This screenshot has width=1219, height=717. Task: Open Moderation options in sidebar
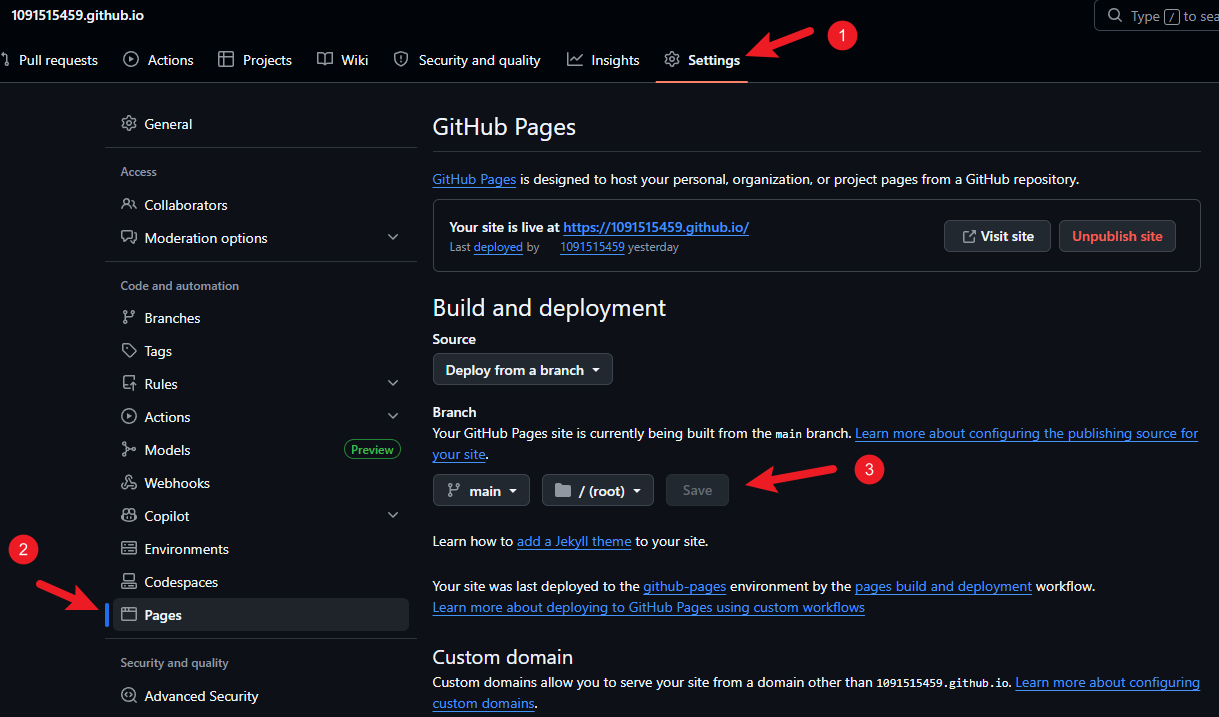click(261, 238)
